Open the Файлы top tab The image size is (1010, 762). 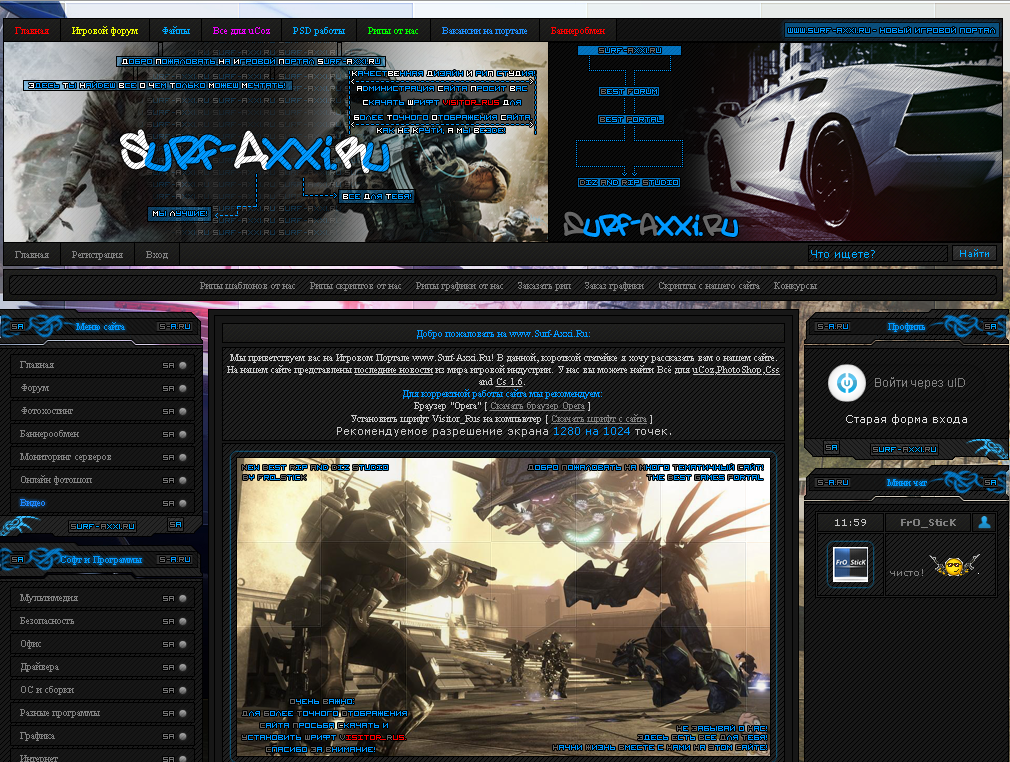(x=176, y=30)
